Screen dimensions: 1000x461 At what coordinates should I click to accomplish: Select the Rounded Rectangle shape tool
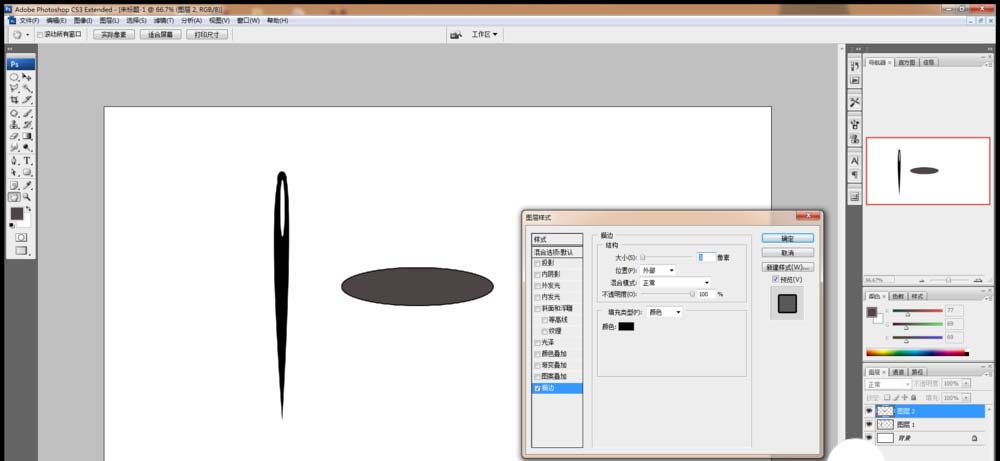27,172
